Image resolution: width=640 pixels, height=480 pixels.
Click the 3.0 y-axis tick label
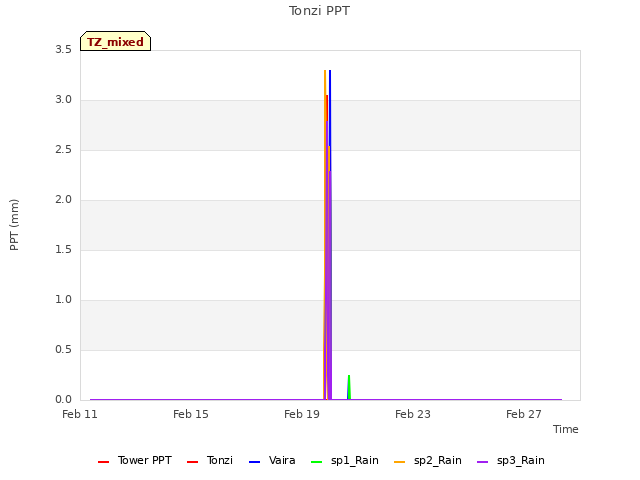tap(64, 100)
